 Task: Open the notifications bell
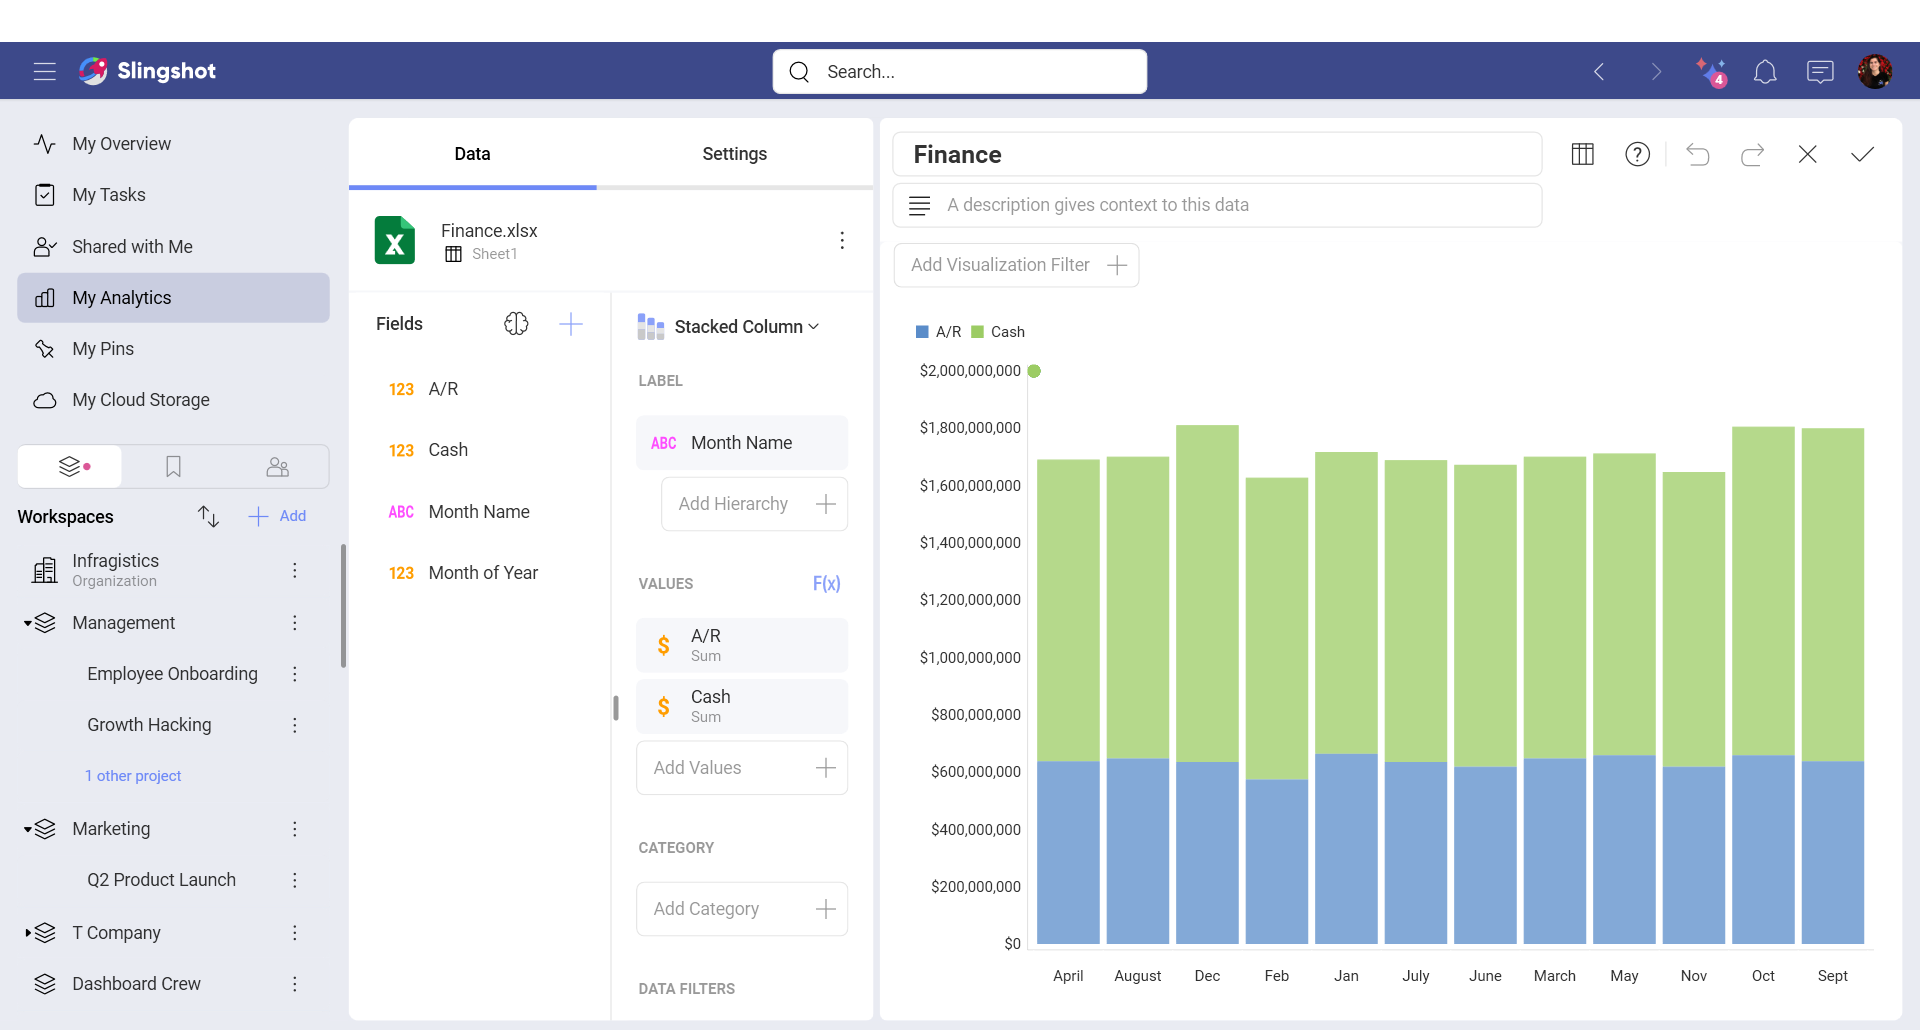coord(1765,72)
